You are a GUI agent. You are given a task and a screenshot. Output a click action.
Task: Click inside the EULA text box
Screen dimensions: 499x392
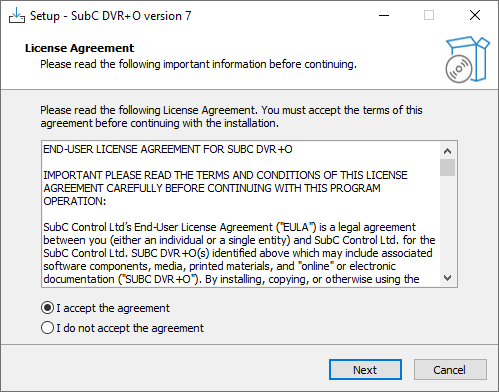pos(241,214)
